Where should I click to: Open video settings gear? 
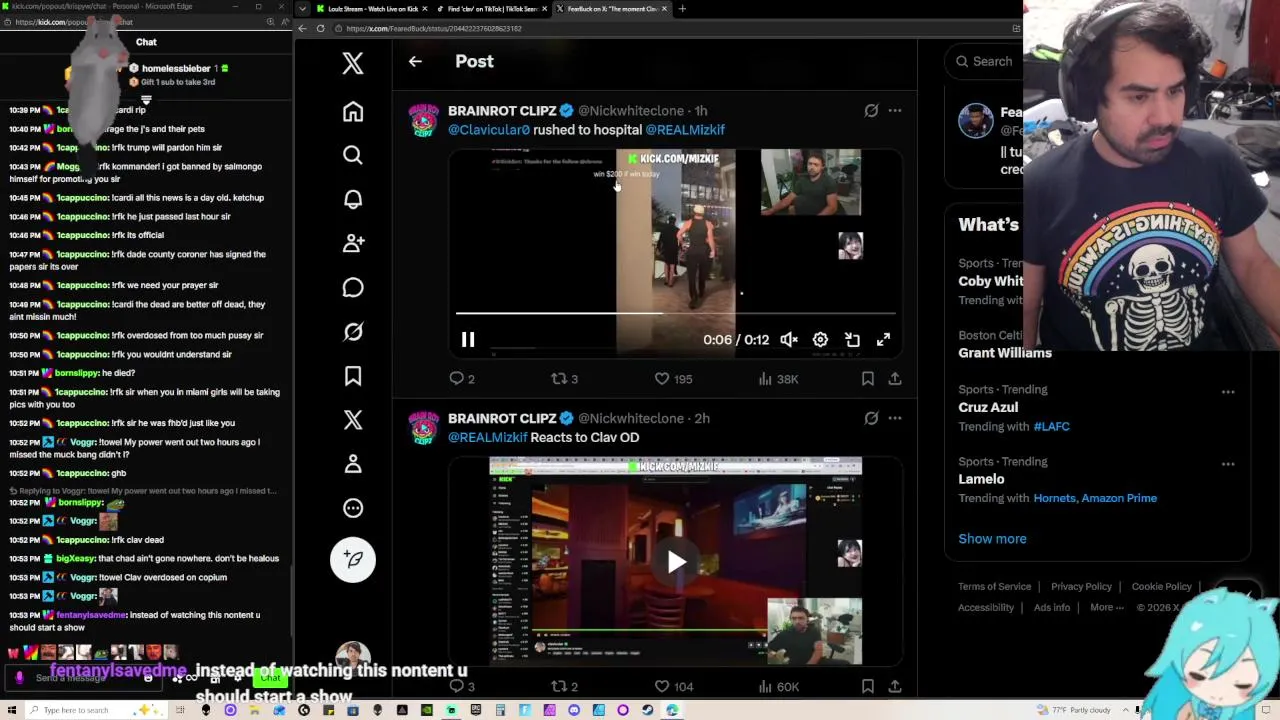coord(820,340)
